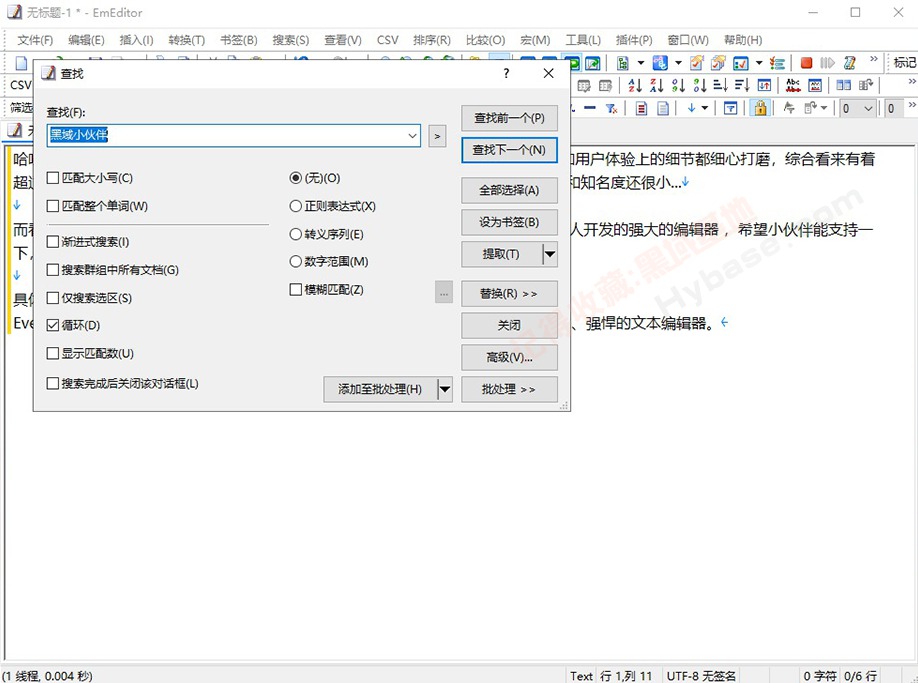Click UTF-8 无签名 in the status bar
918x683 pixels.
[701, 675]
